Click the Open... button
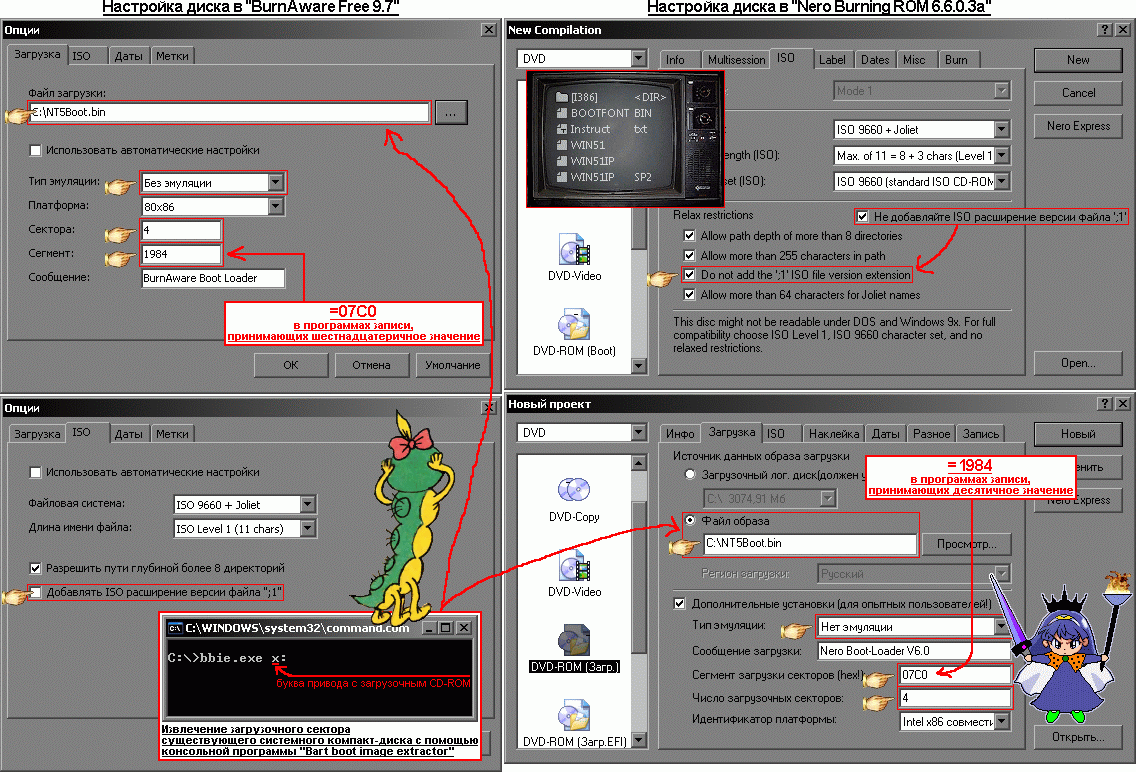 pos(1078,363)
